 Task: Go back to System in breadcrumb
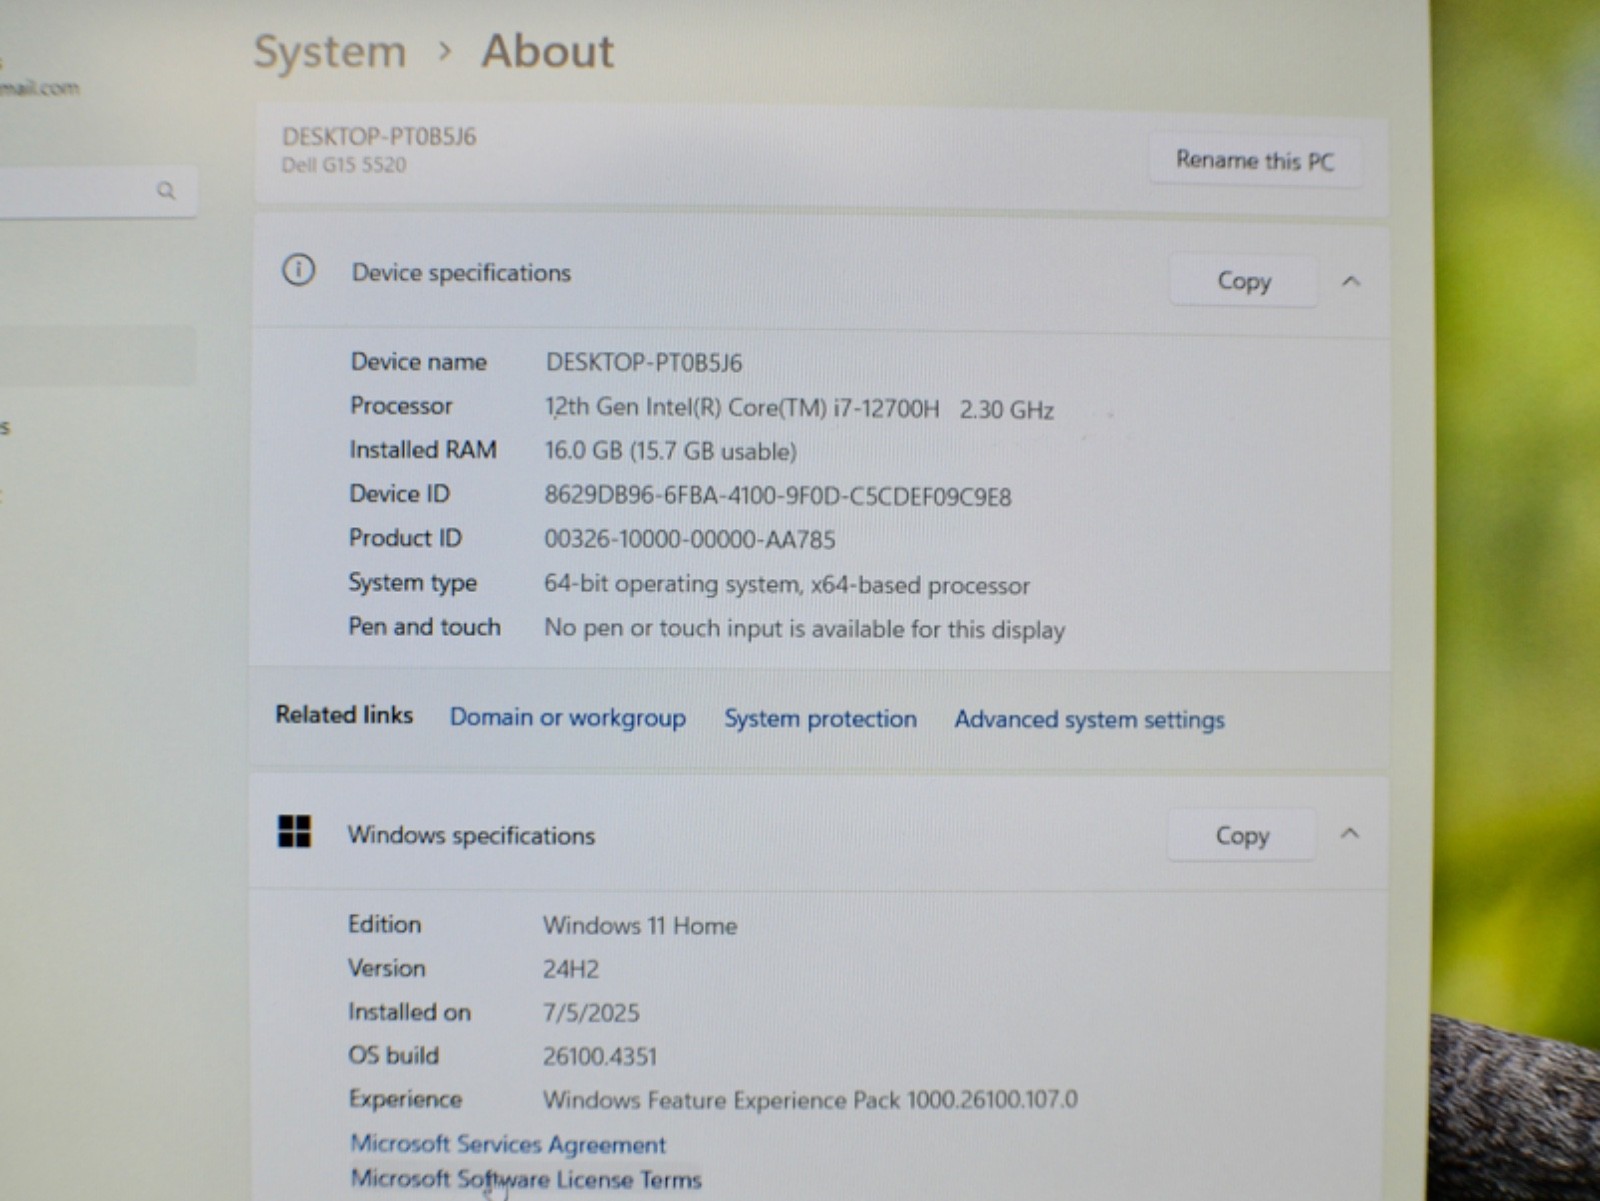coord(330,51)
